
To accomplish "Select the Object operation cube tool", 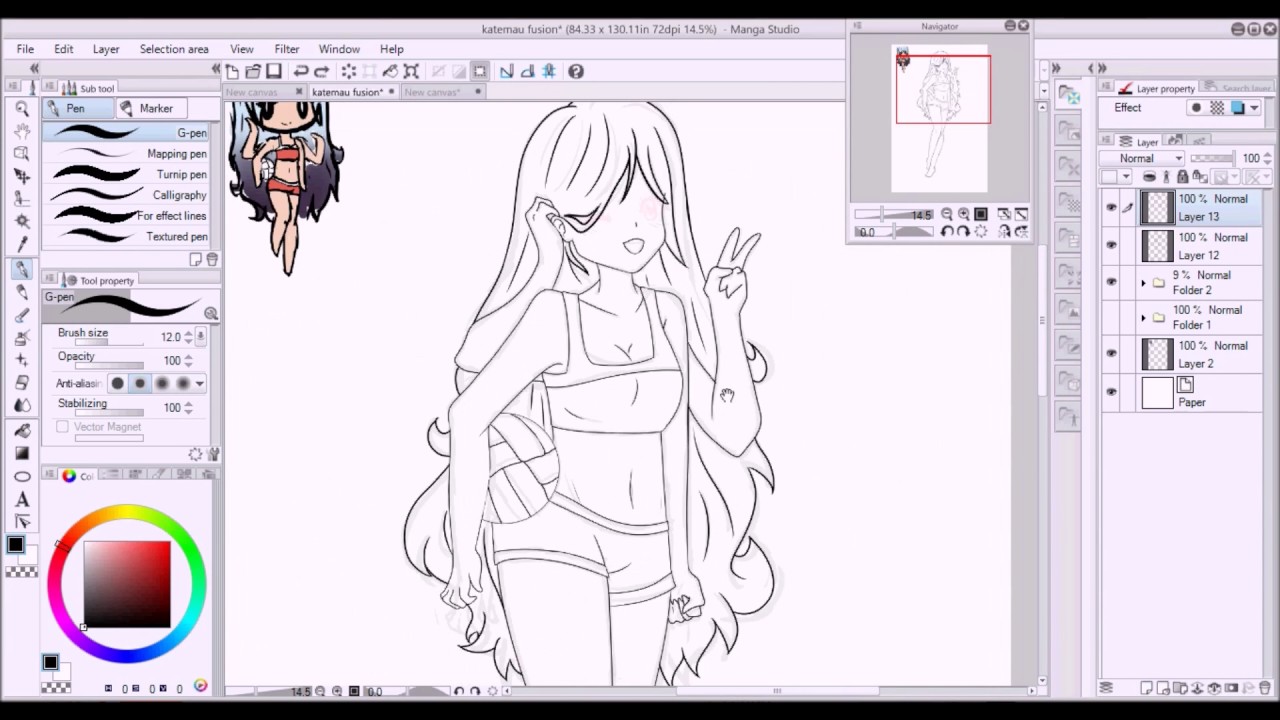I will (x=21, y=153).
